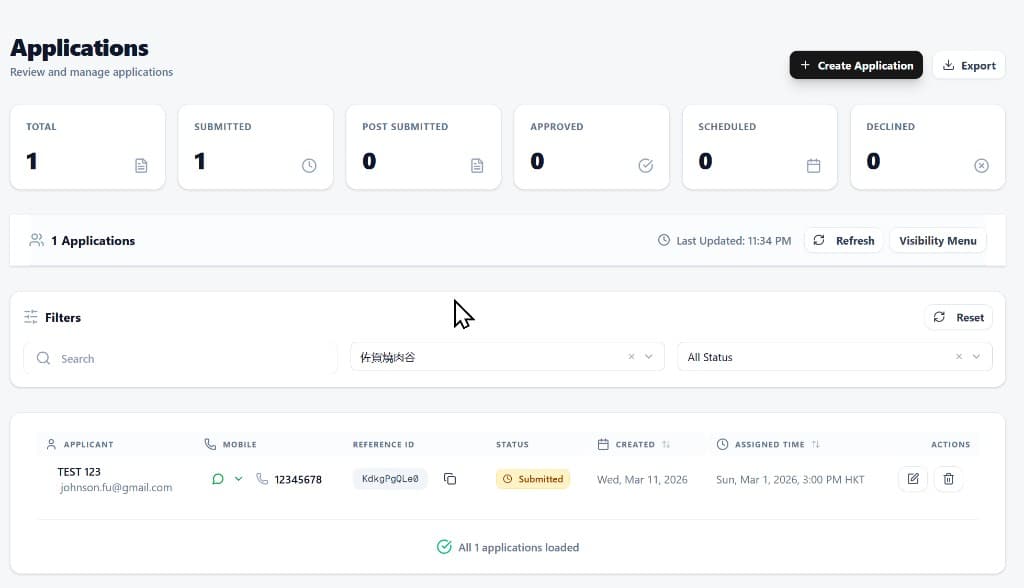The height and width of the screenshot is (588, 1024).
Task: Click phone icon beside 12345678
Action: coord(262,479)
